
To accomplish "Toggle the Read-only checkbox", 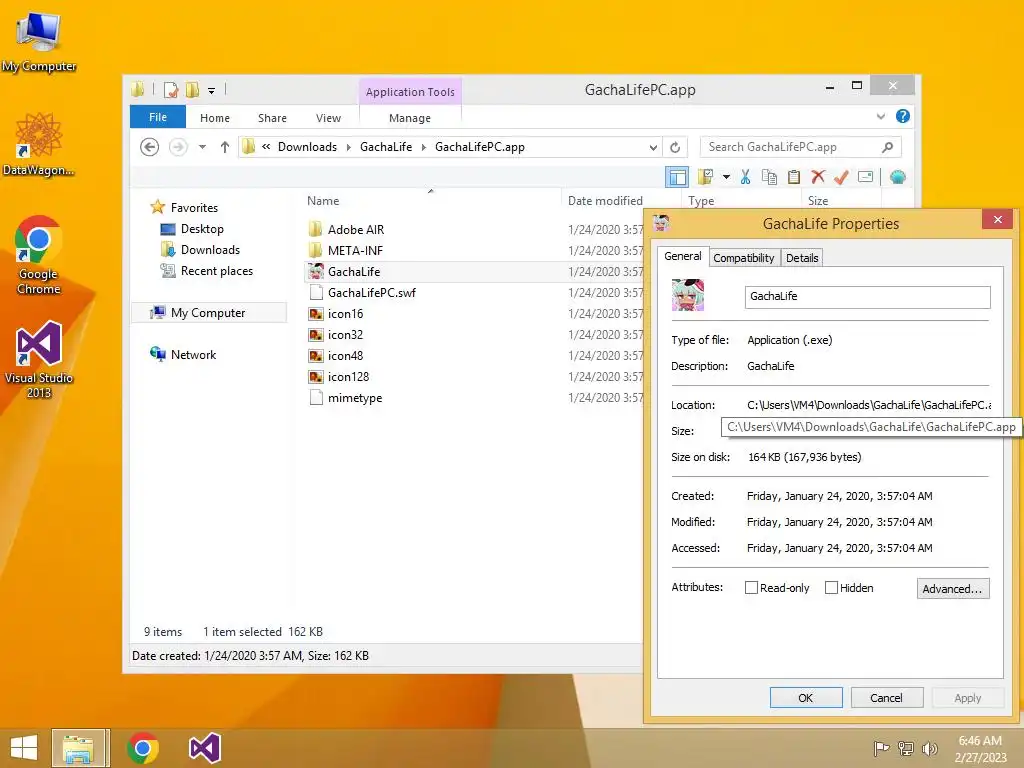I will click(751, 588).
